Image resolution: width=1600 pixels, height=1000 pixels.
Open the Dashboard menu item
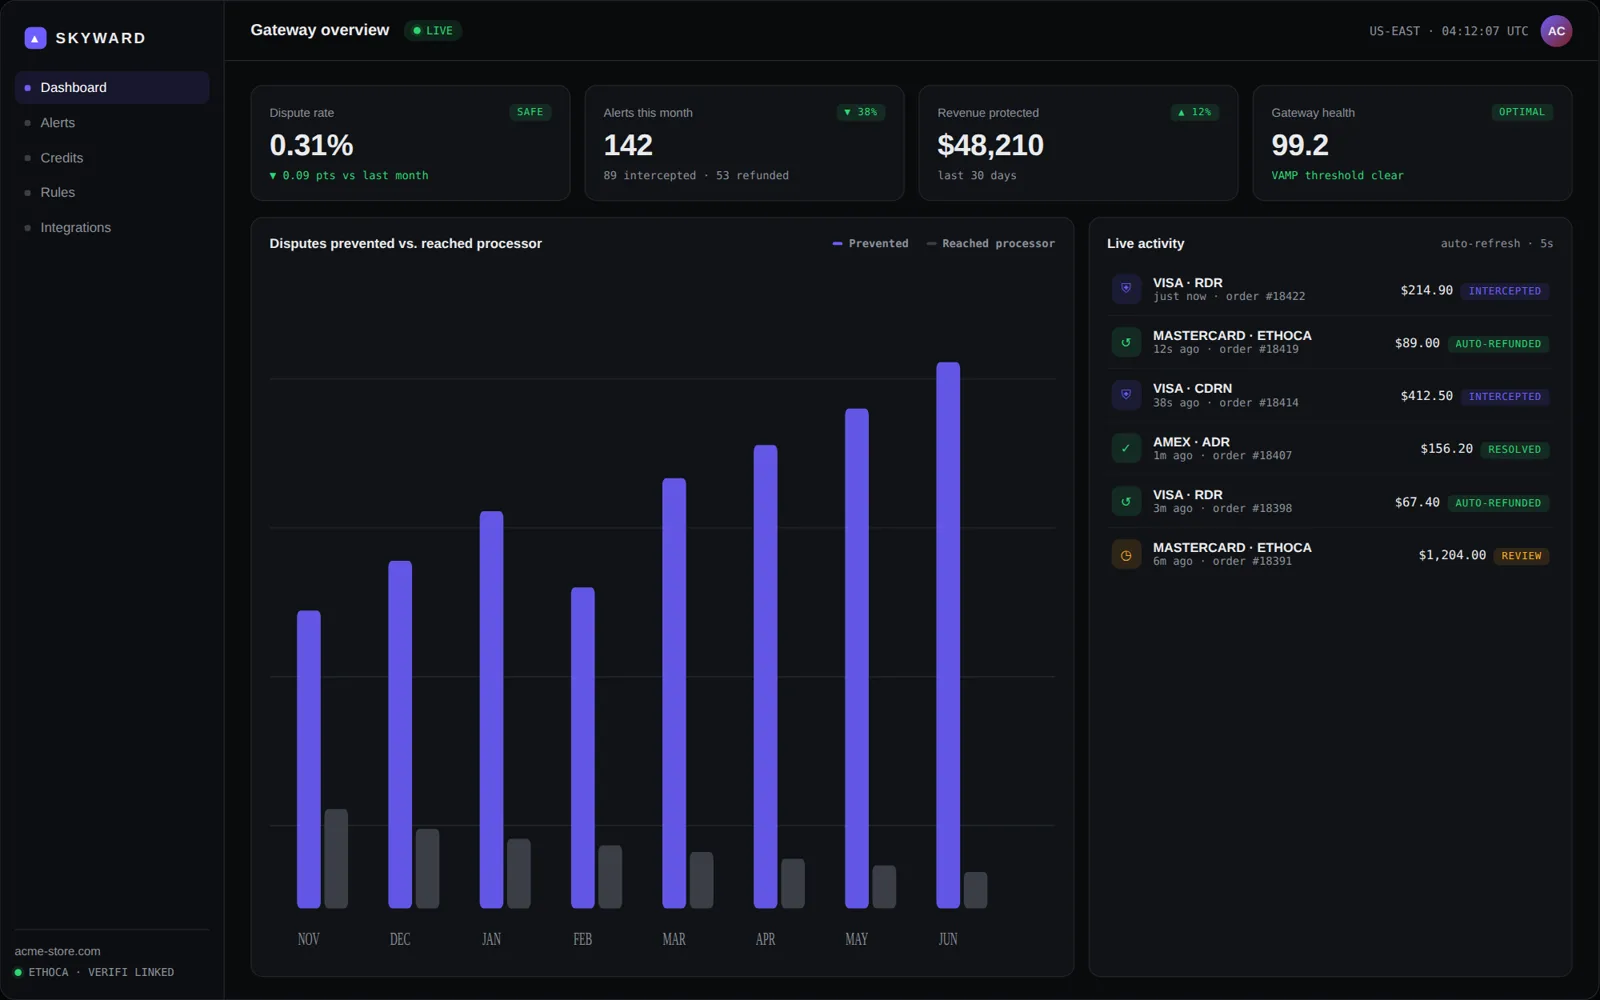(x=112, y=87)
